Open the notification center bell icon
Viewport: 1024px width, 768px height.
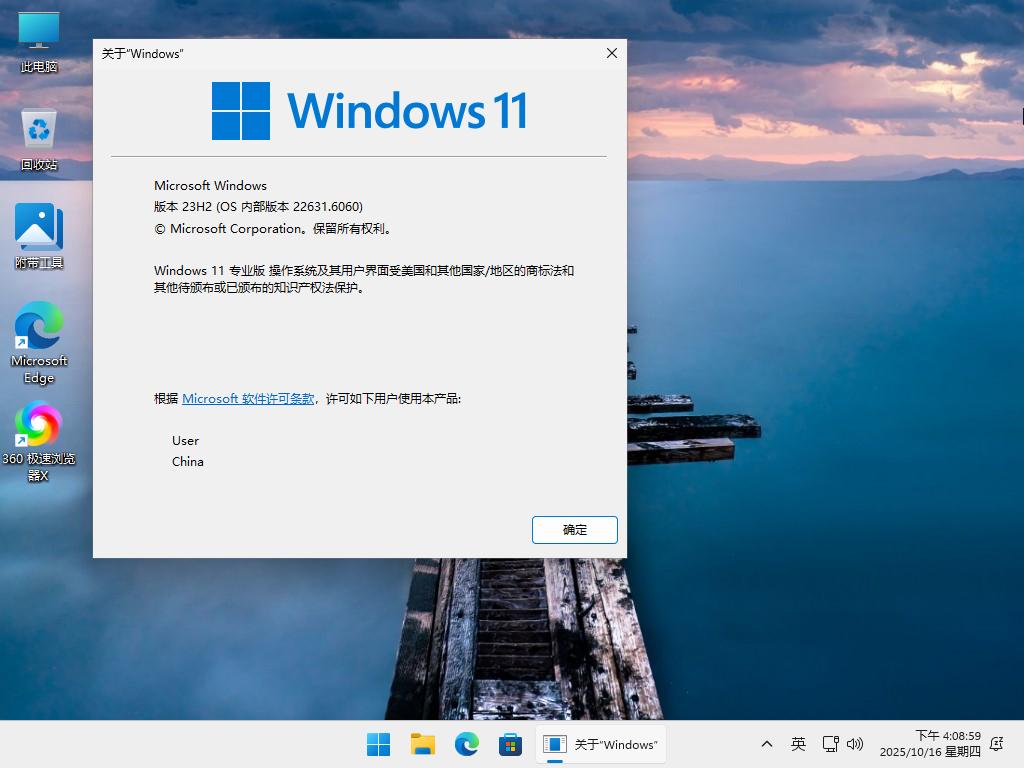[996, 744]
